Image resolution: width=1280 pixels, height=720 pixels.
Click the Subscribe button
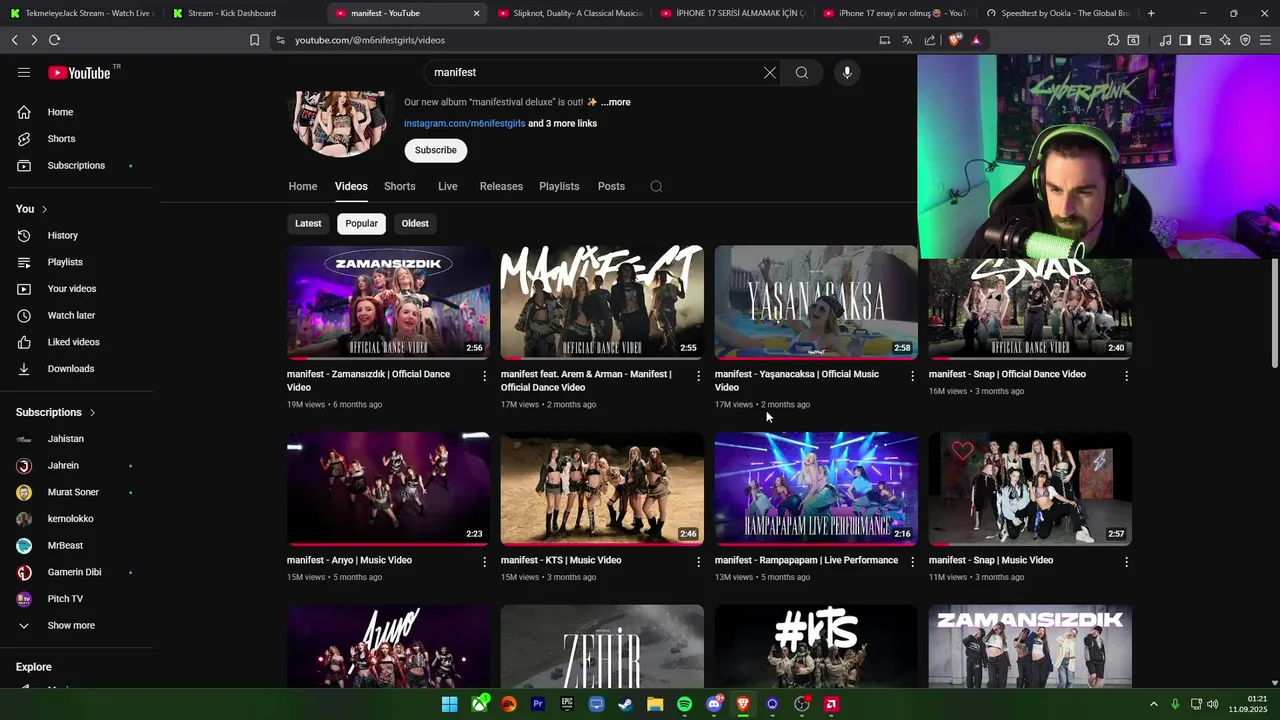point(435,150)
